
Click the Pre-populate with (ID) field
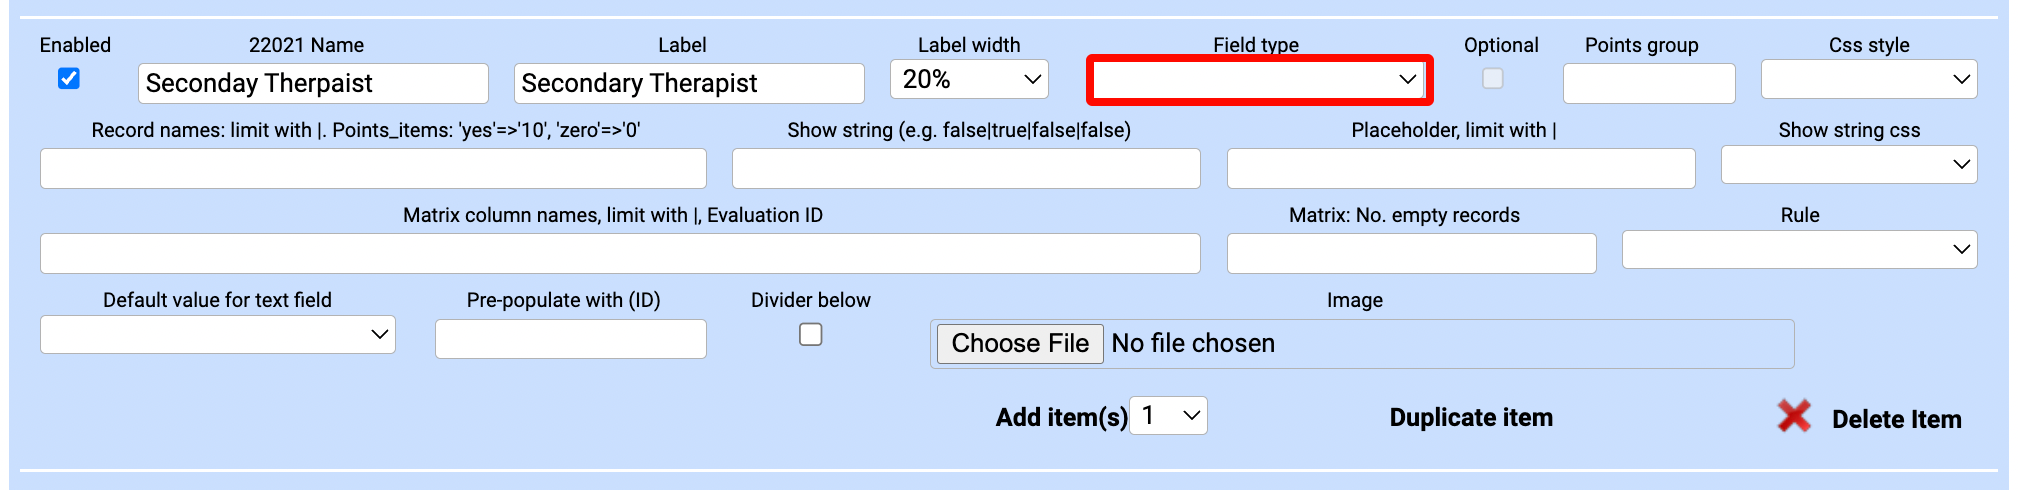coord(570,339)
